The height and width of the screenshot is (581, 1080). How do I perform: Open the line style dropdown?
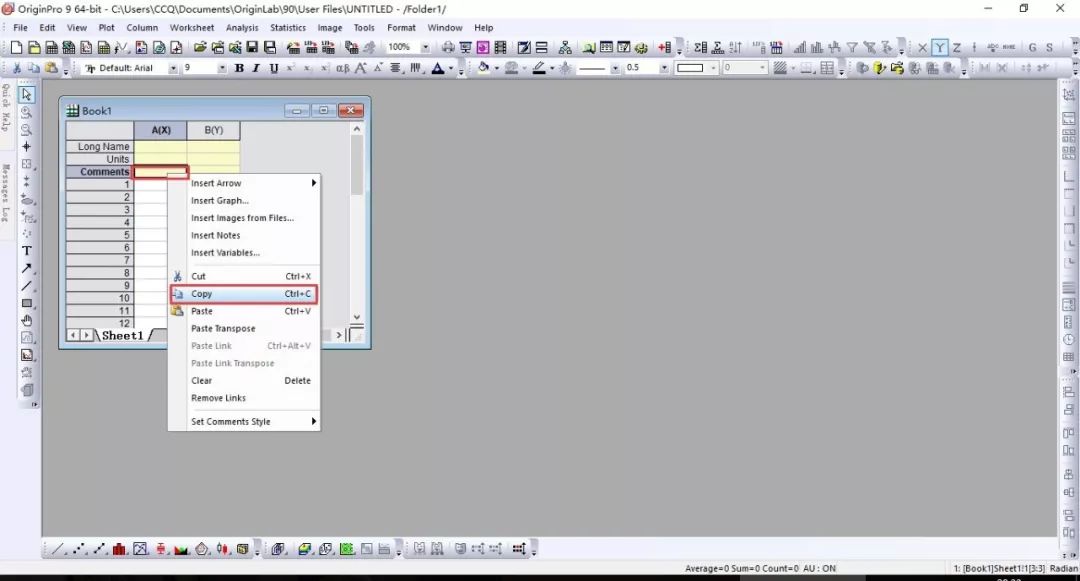pos(615,67)
